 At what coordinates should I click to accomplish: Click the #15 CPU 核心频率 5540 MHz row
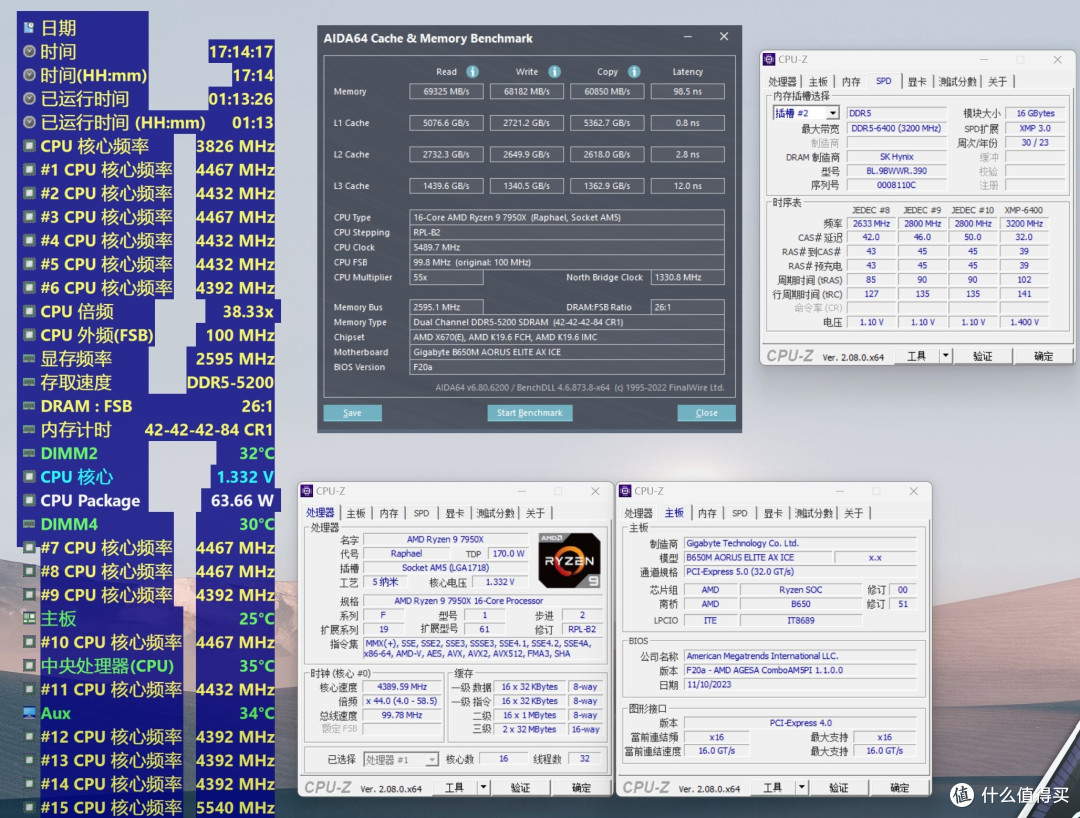click(x=149, y=807)
